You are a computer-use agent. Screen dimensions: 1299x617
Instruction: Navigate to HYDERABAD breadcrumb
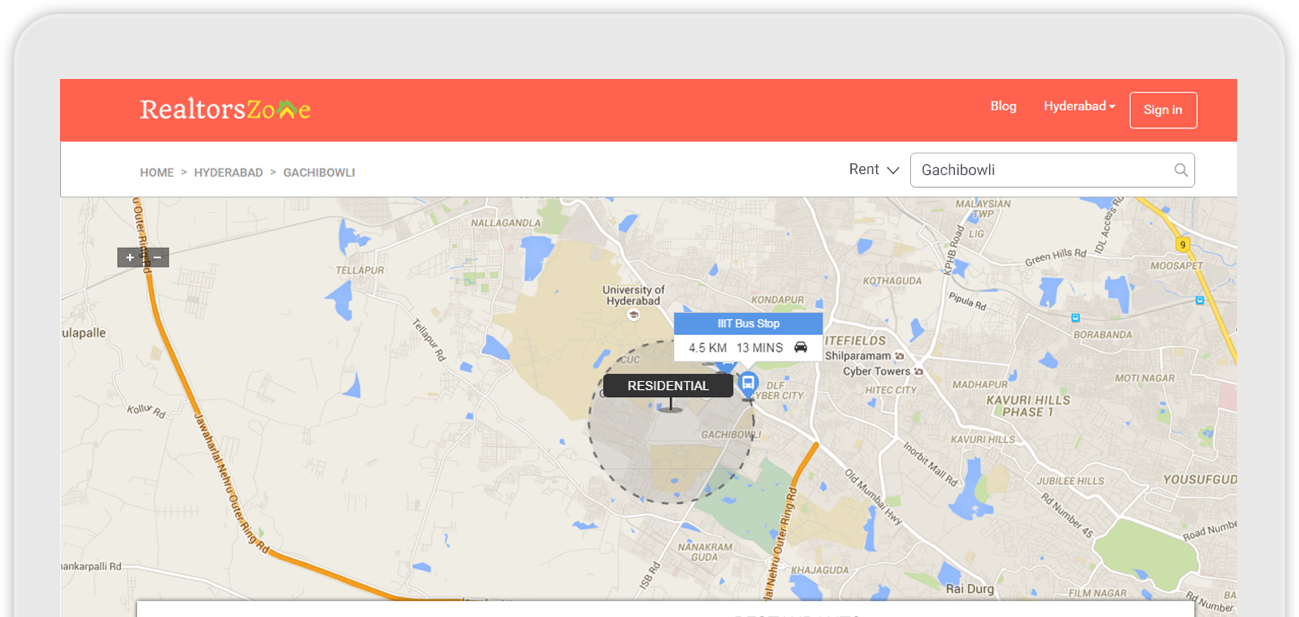(228, 173)
